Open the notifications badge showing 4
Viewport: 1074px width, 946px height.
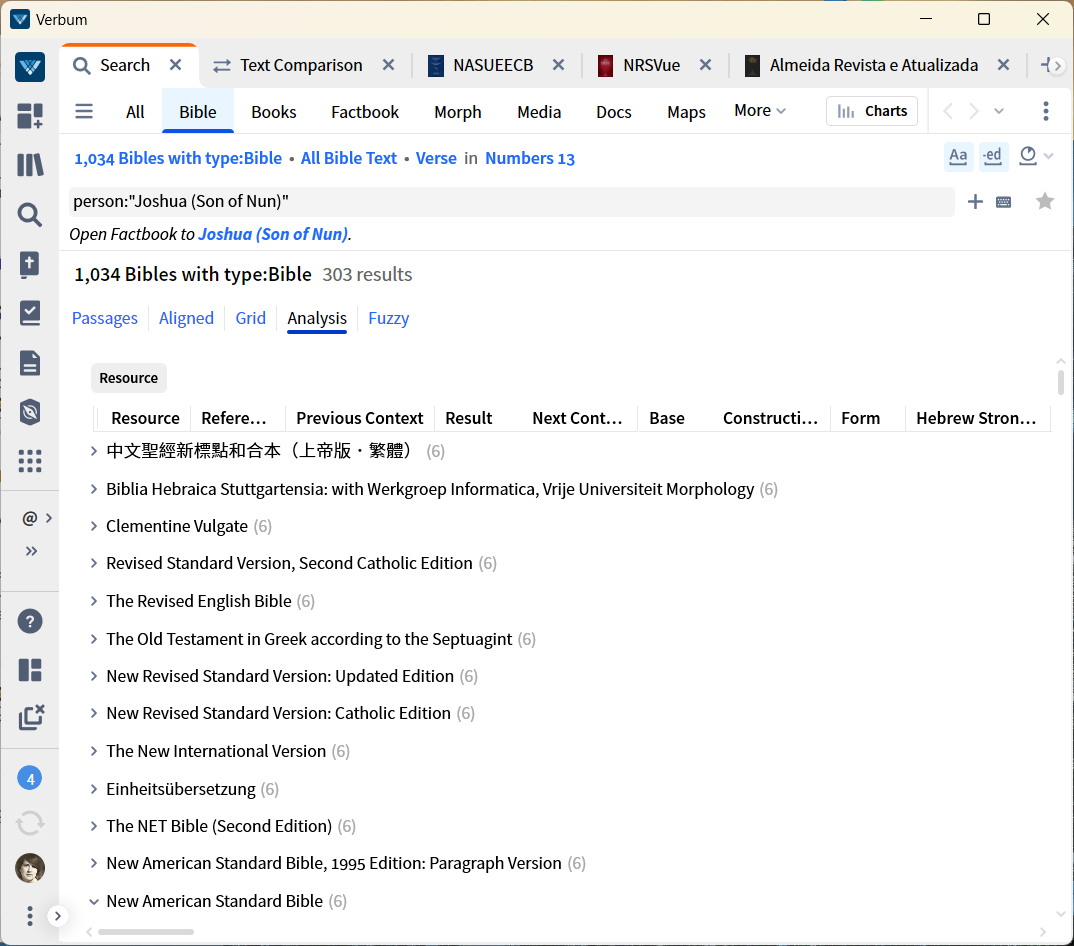[29, 779]
